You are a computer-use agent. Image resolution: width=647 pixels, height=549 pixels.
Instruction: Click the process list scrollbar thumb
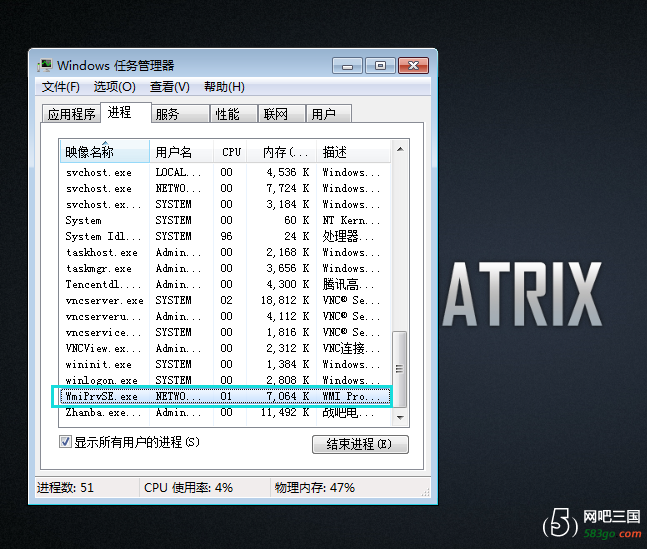[x=399, y=369]
